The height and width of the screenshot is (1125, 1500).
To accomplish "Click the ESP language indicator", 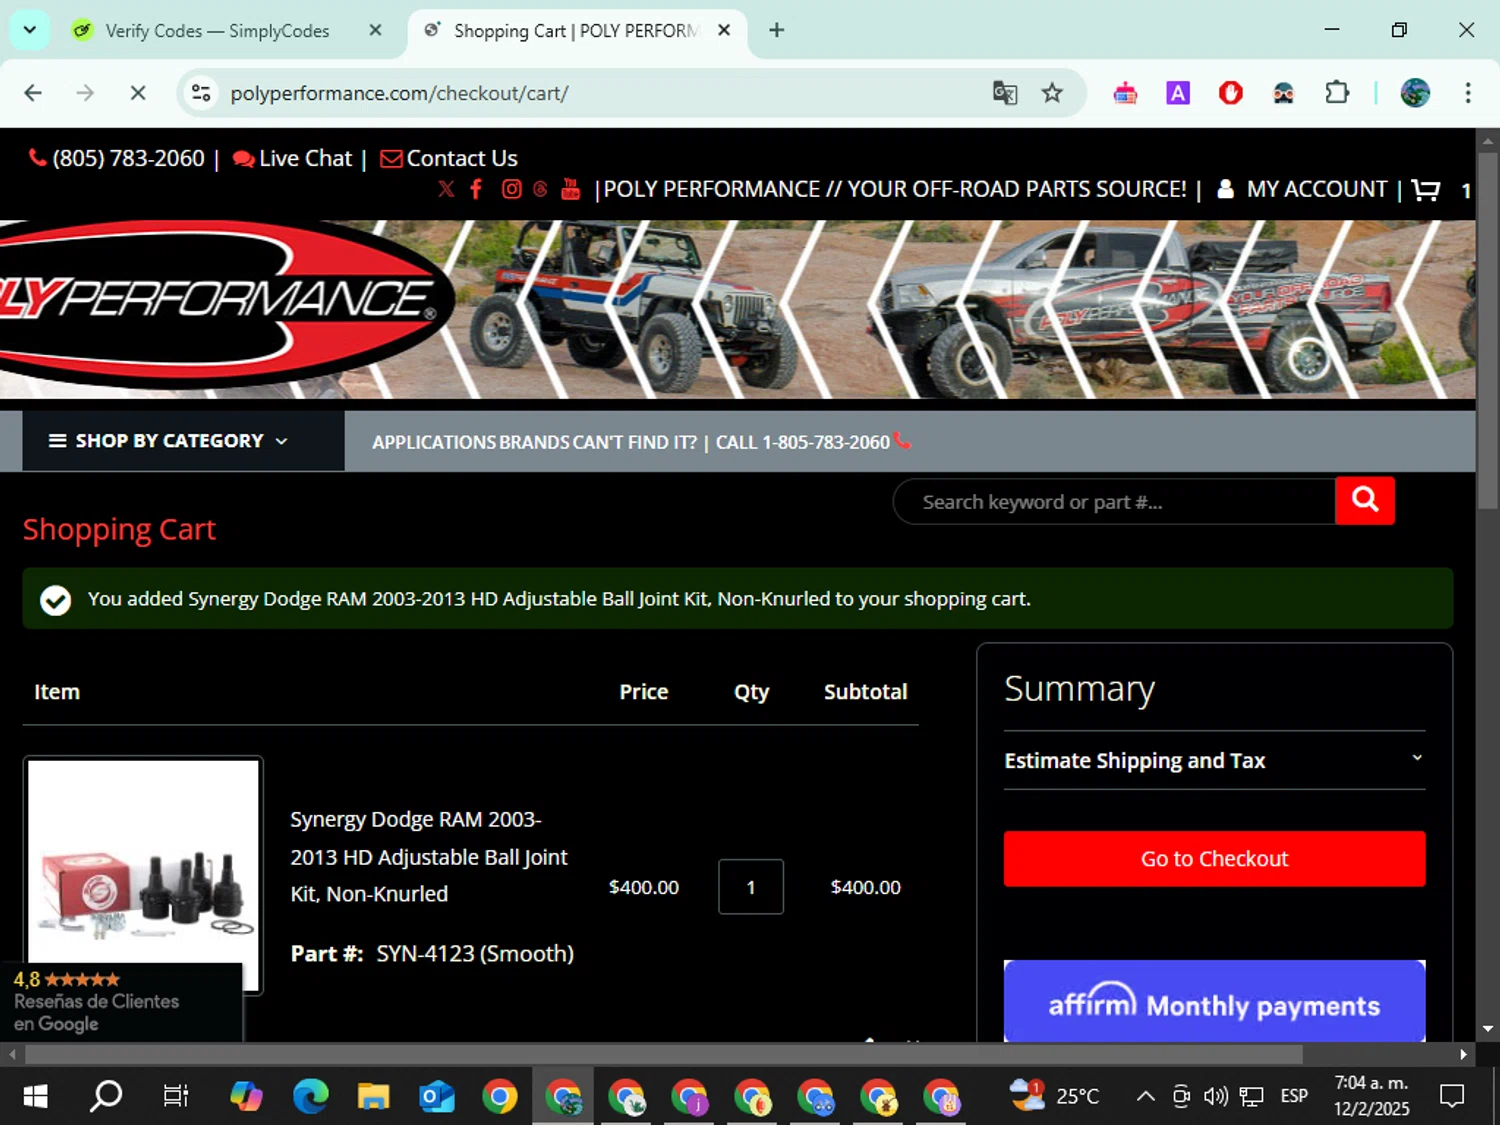I will click(x=1294, y=1097).
